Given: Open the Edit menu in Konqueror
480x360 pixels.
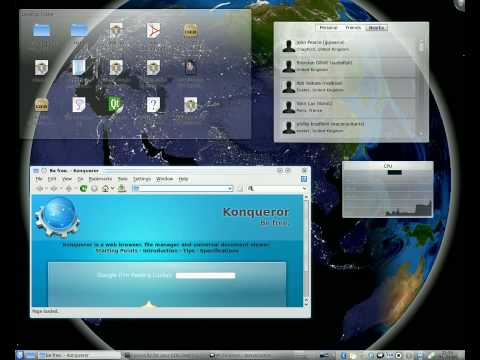Looking at the screenshot, I should [52, 179].
